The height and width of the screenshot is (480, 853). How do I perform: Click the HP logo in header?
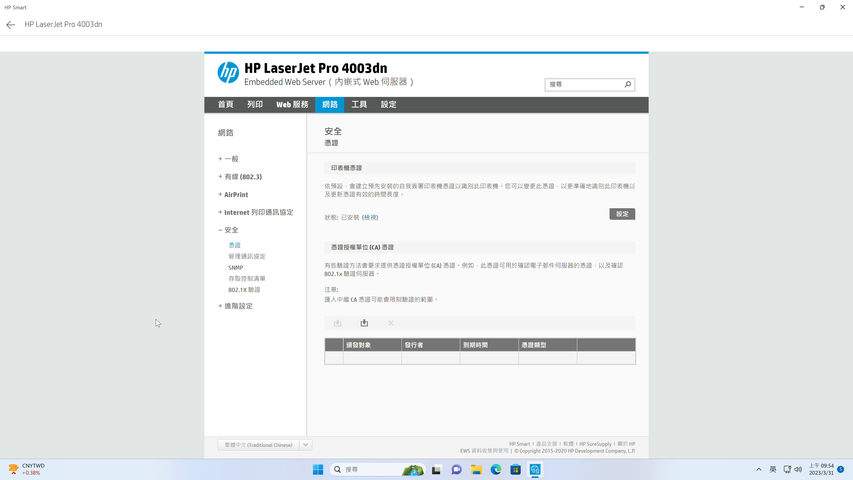point(228,72)
